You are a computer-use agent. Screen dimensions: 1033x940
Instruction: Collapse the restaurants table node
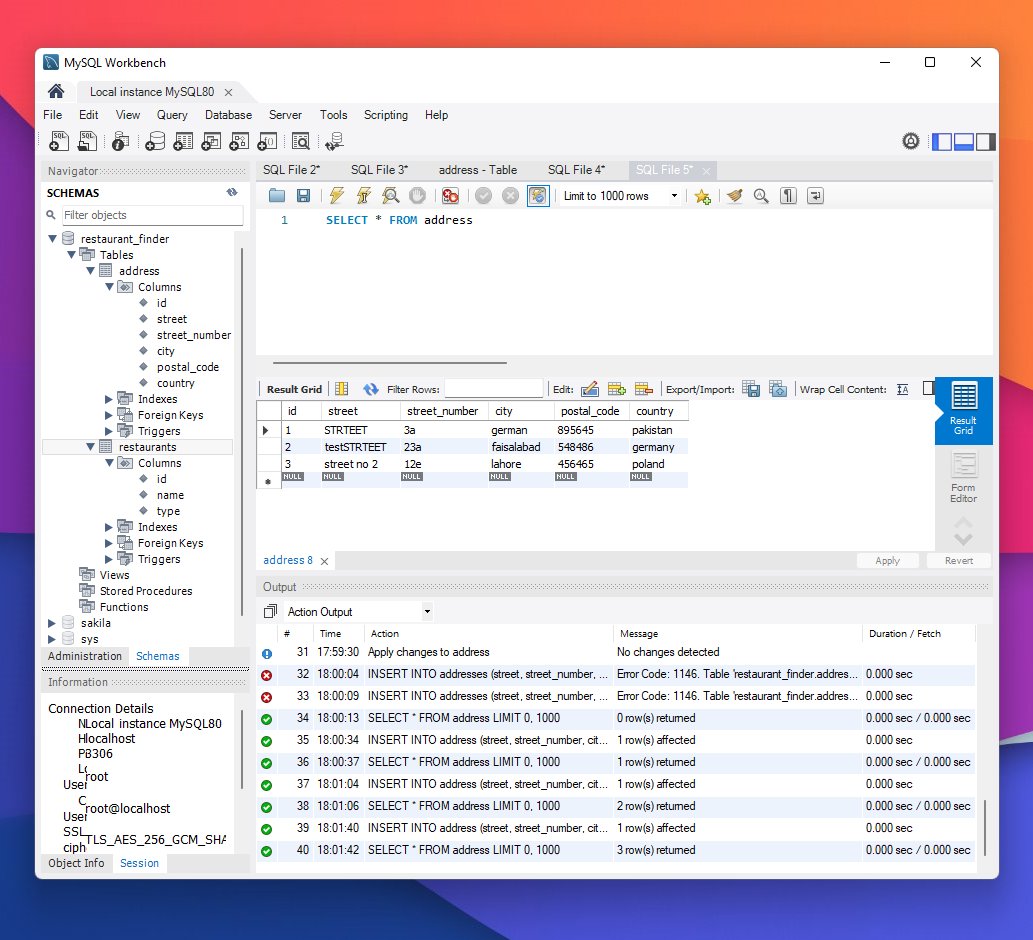pos(91,447)
